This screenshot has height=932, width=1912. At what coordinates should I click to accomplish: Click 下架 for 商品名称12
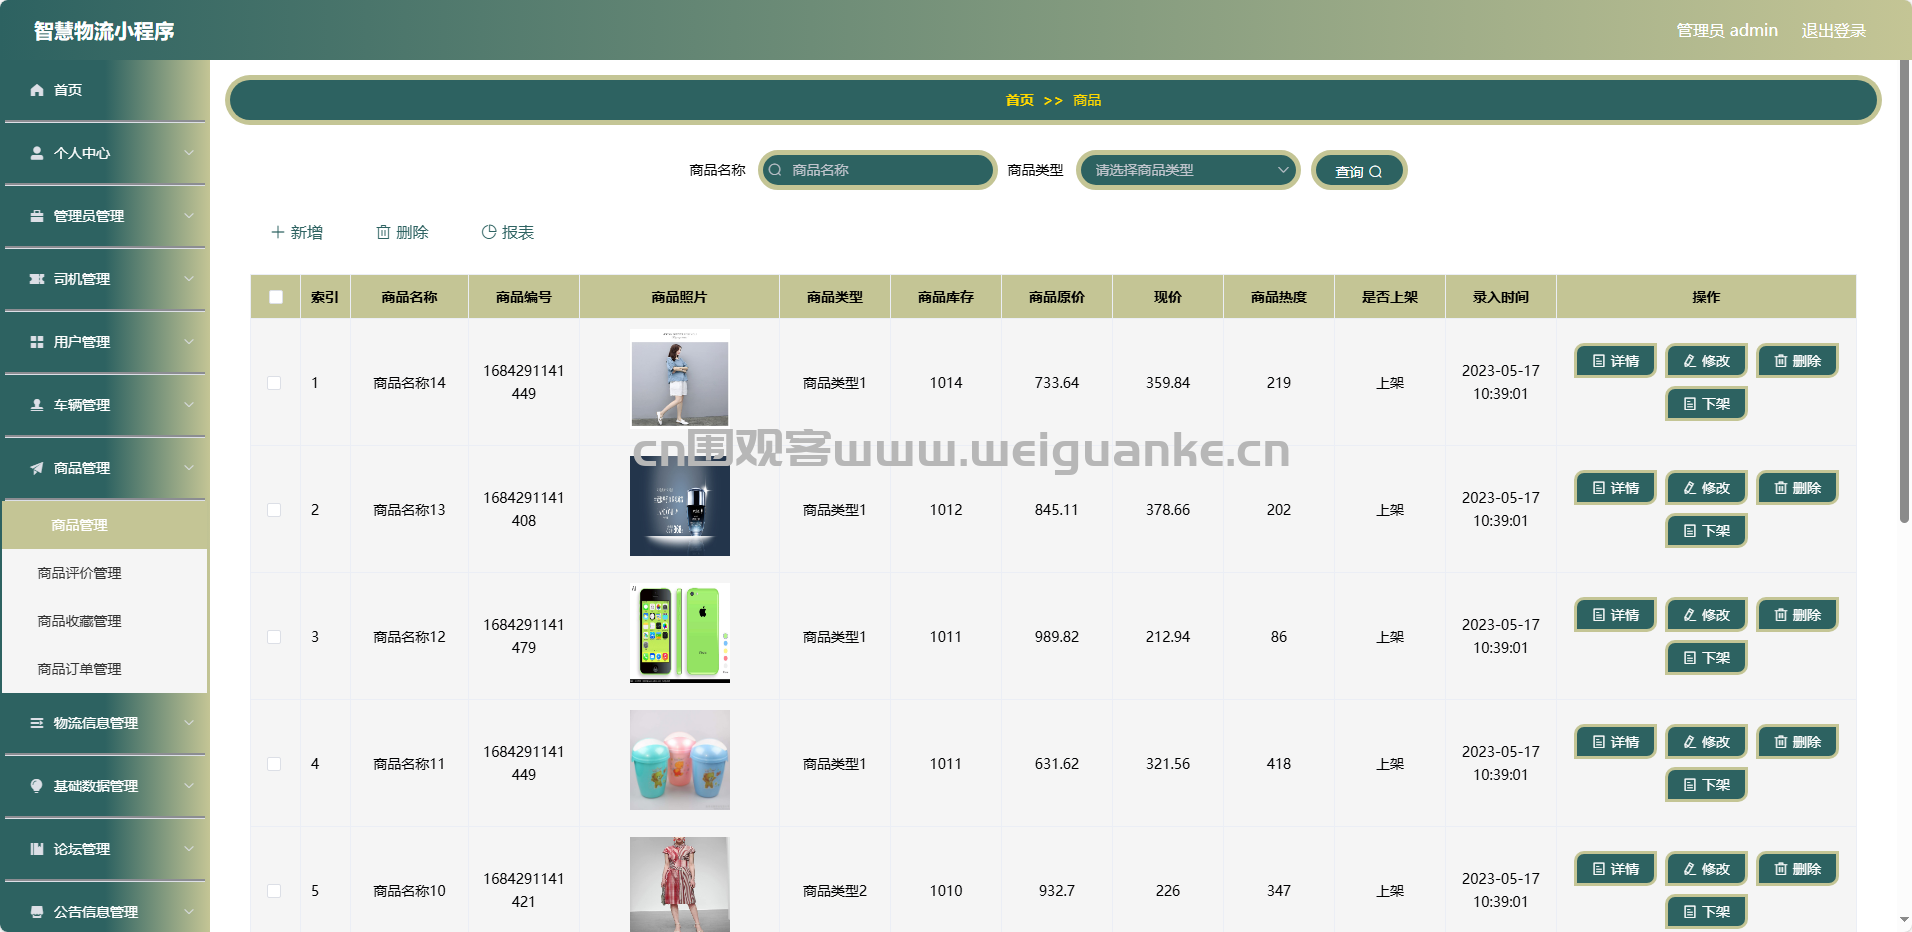[1706, 658]
